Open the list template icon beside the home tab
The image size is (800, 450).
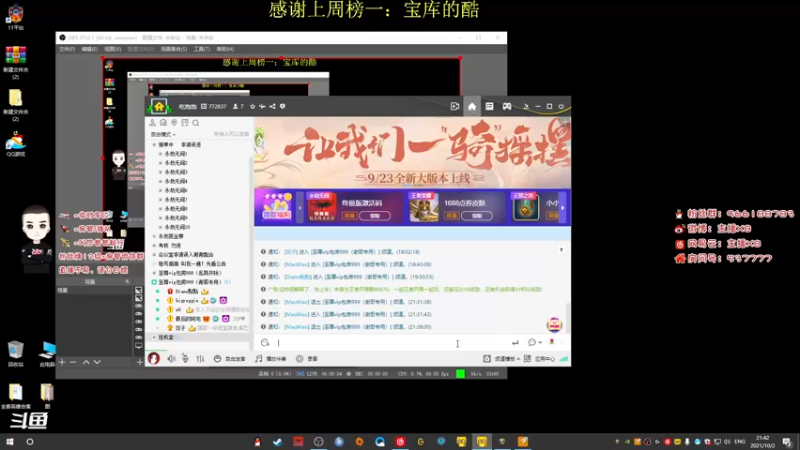click(489, 106)
